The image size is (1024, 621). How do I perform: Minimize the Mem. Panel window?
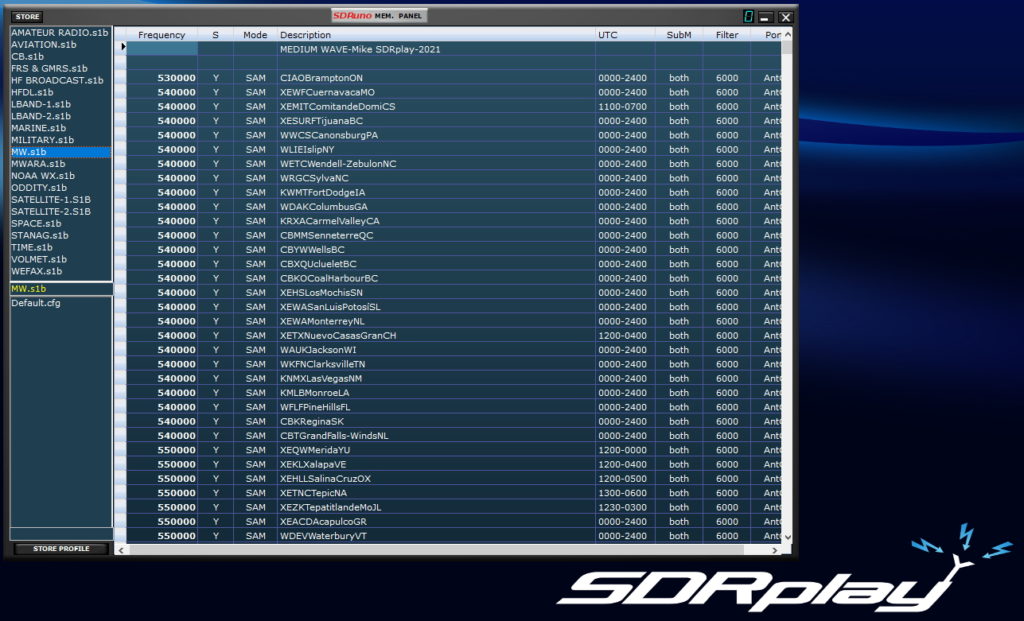pos(766,17)
